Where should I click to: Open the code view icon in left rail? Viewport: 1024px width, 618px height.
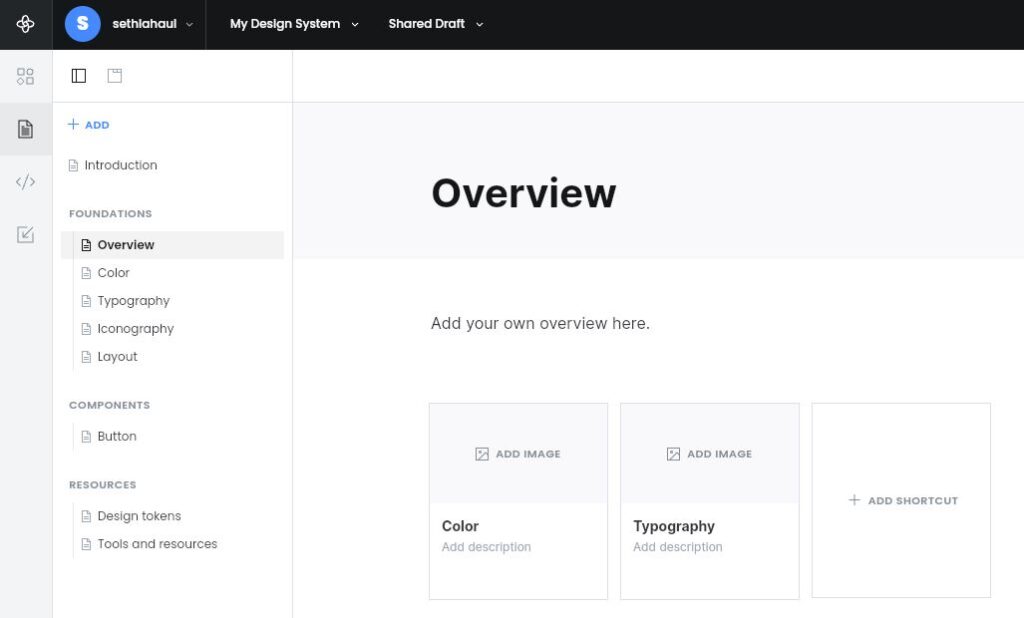tap(26, 182)
